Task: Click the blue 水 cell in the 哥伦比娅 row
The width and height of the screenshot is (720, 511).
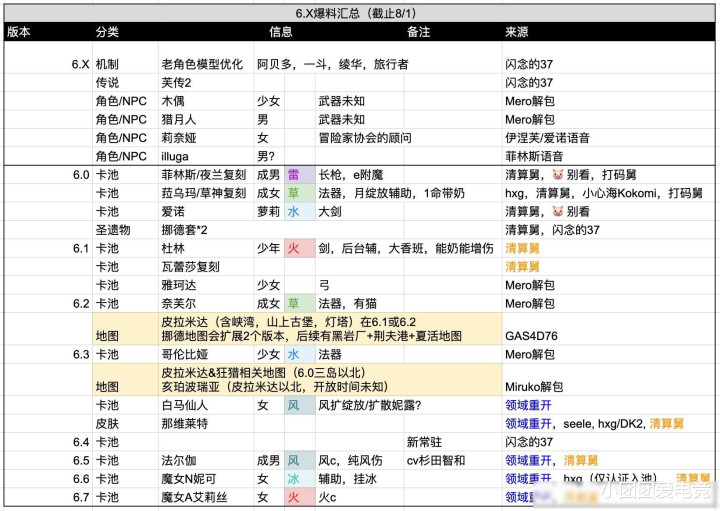Action: click(296, 354)
